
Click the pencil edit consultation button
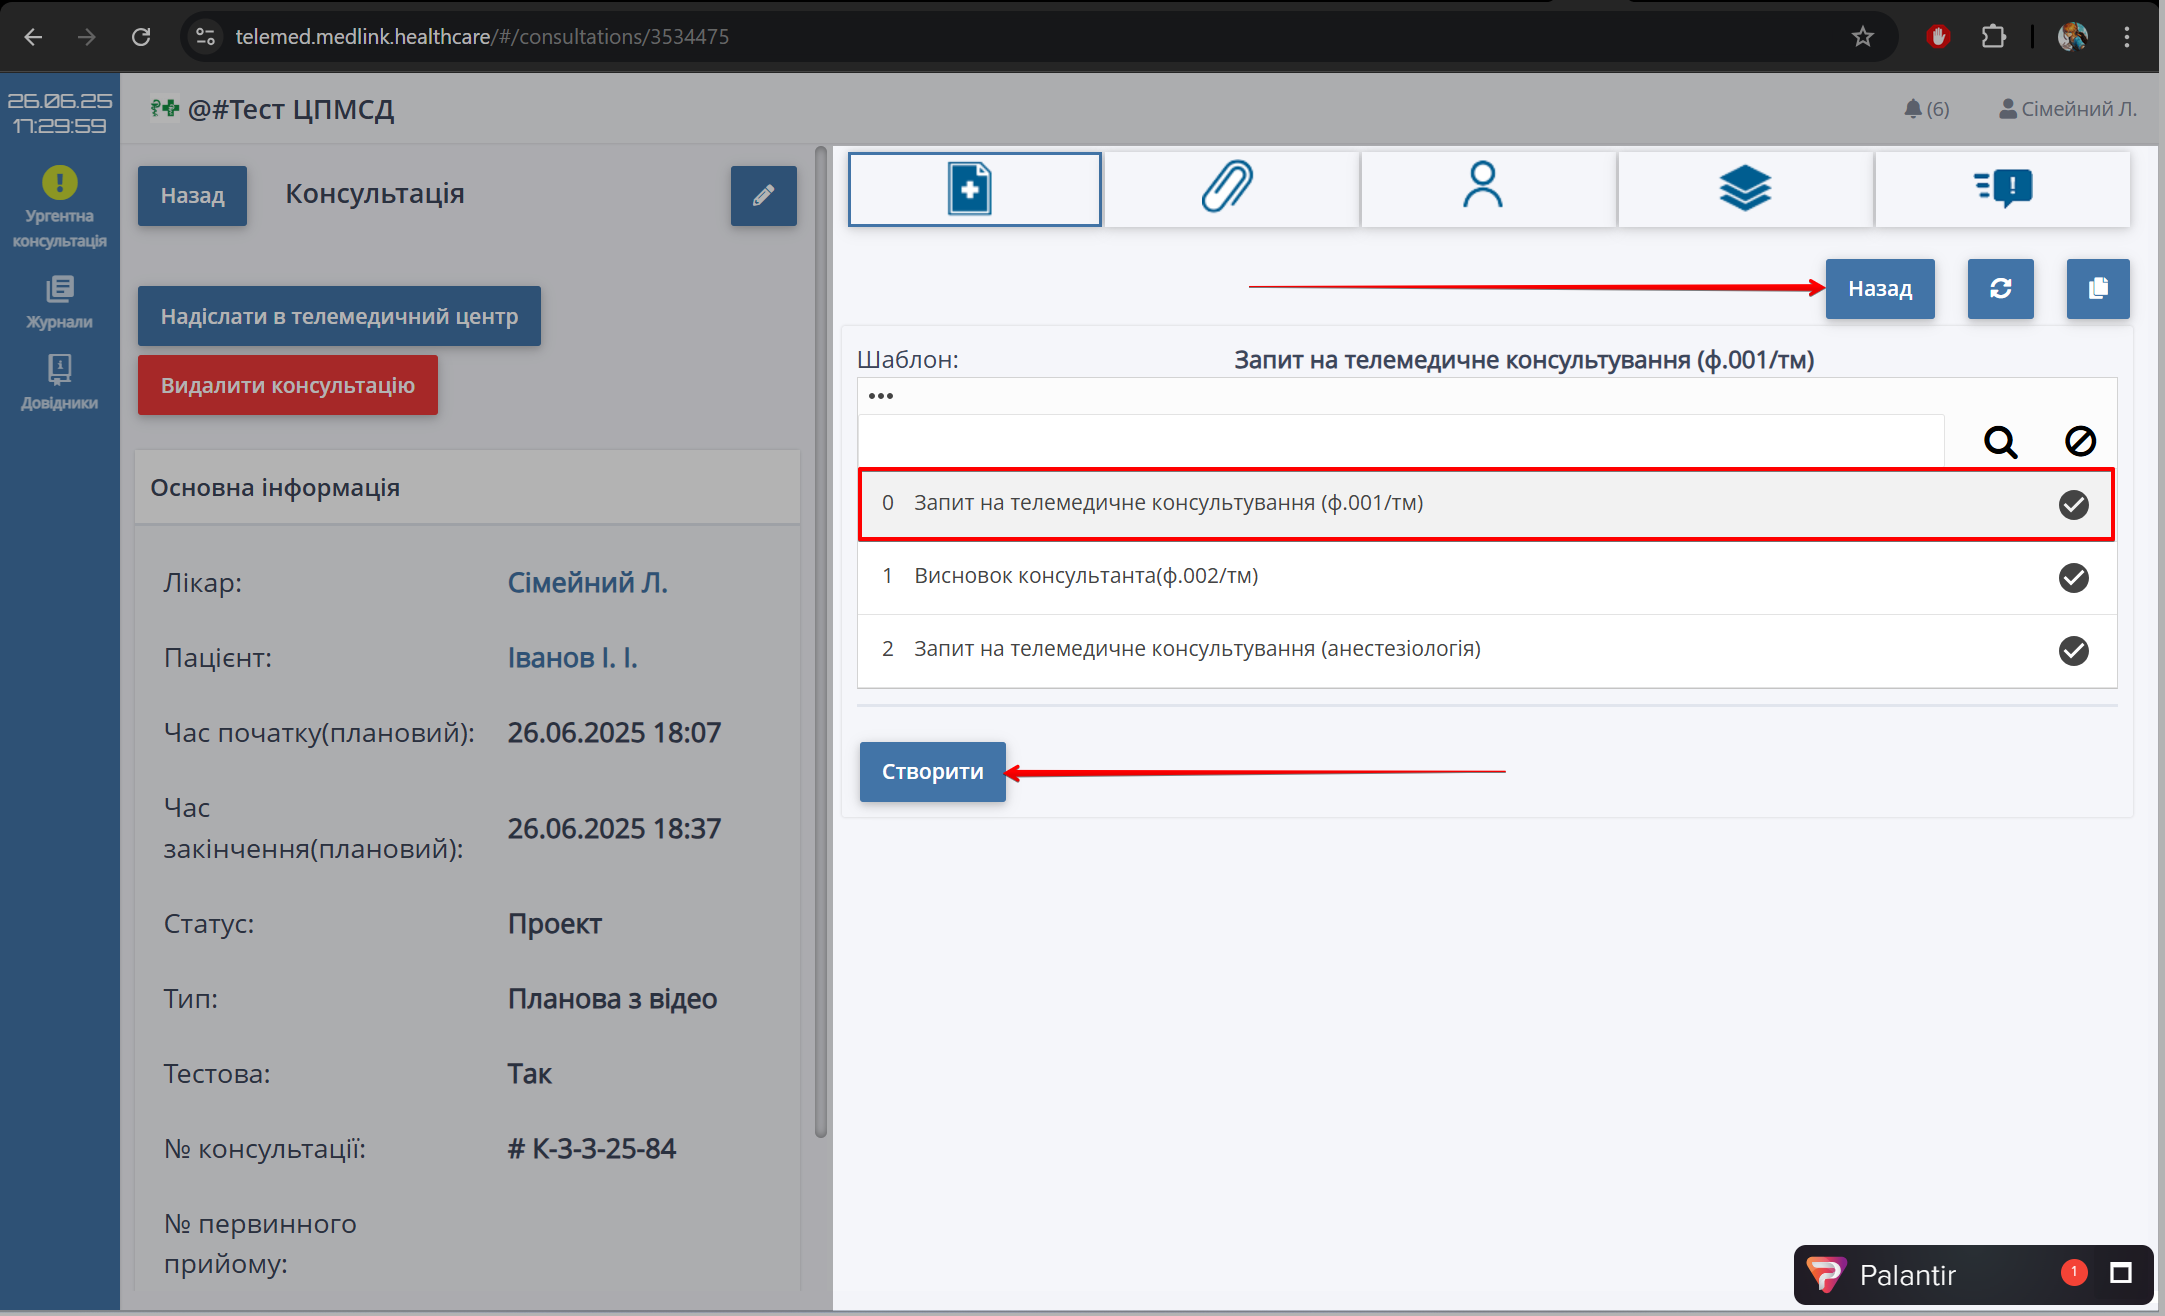point(763,196)
